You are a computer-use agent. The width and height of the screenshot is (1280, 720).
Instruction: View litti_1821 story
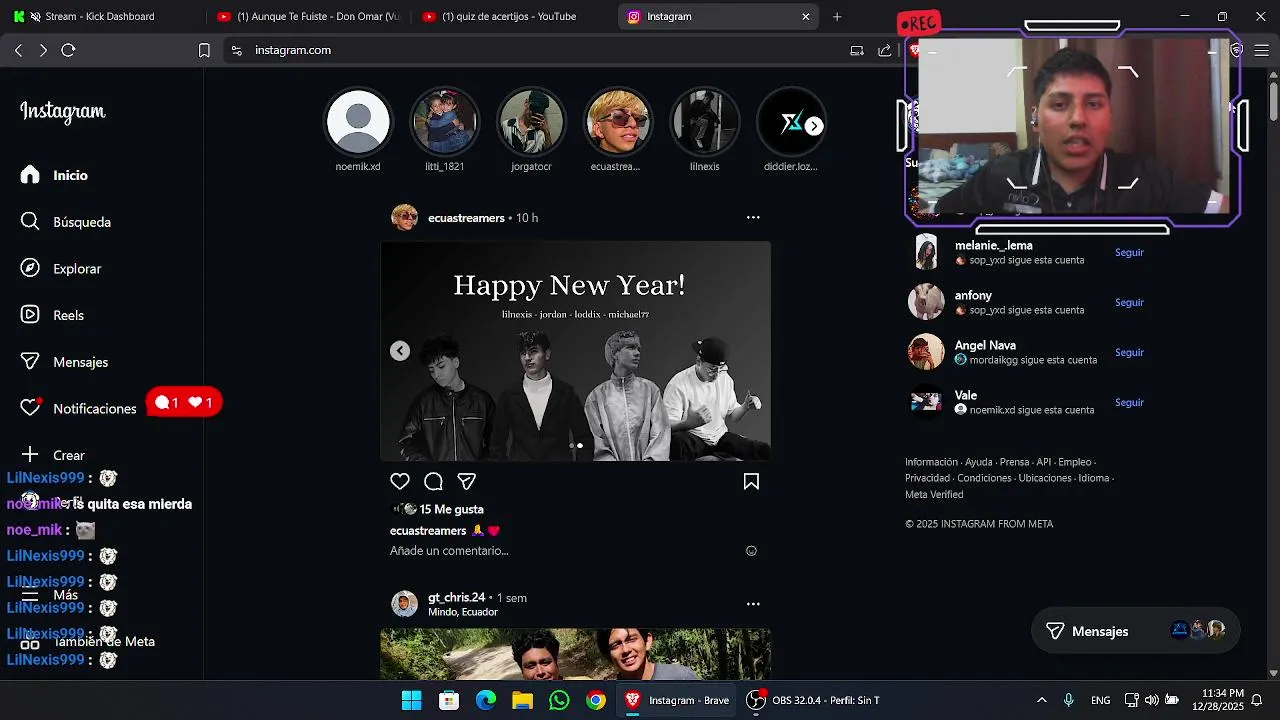445,122
